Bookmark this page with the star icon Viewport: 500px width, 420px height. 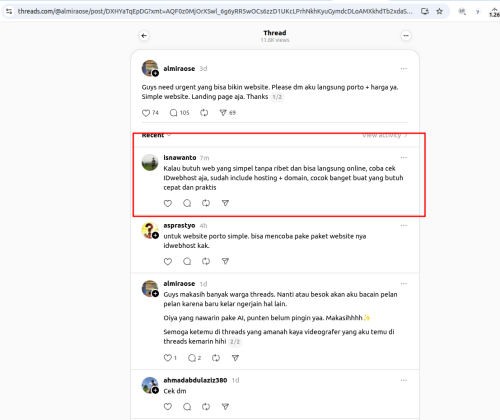coord(440,11)
